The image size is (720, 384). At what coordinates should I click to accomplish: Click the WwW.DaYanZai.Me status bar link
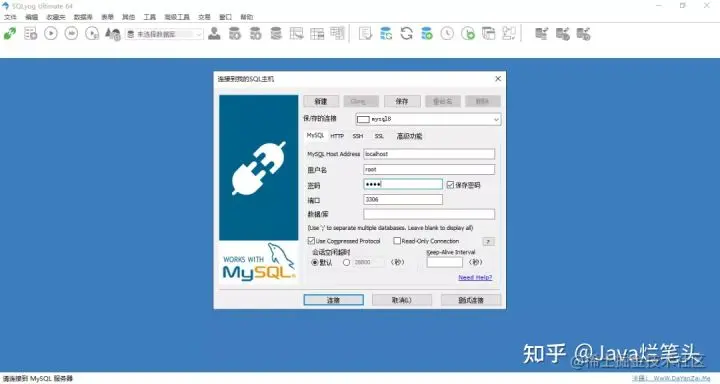coord(682,378)
